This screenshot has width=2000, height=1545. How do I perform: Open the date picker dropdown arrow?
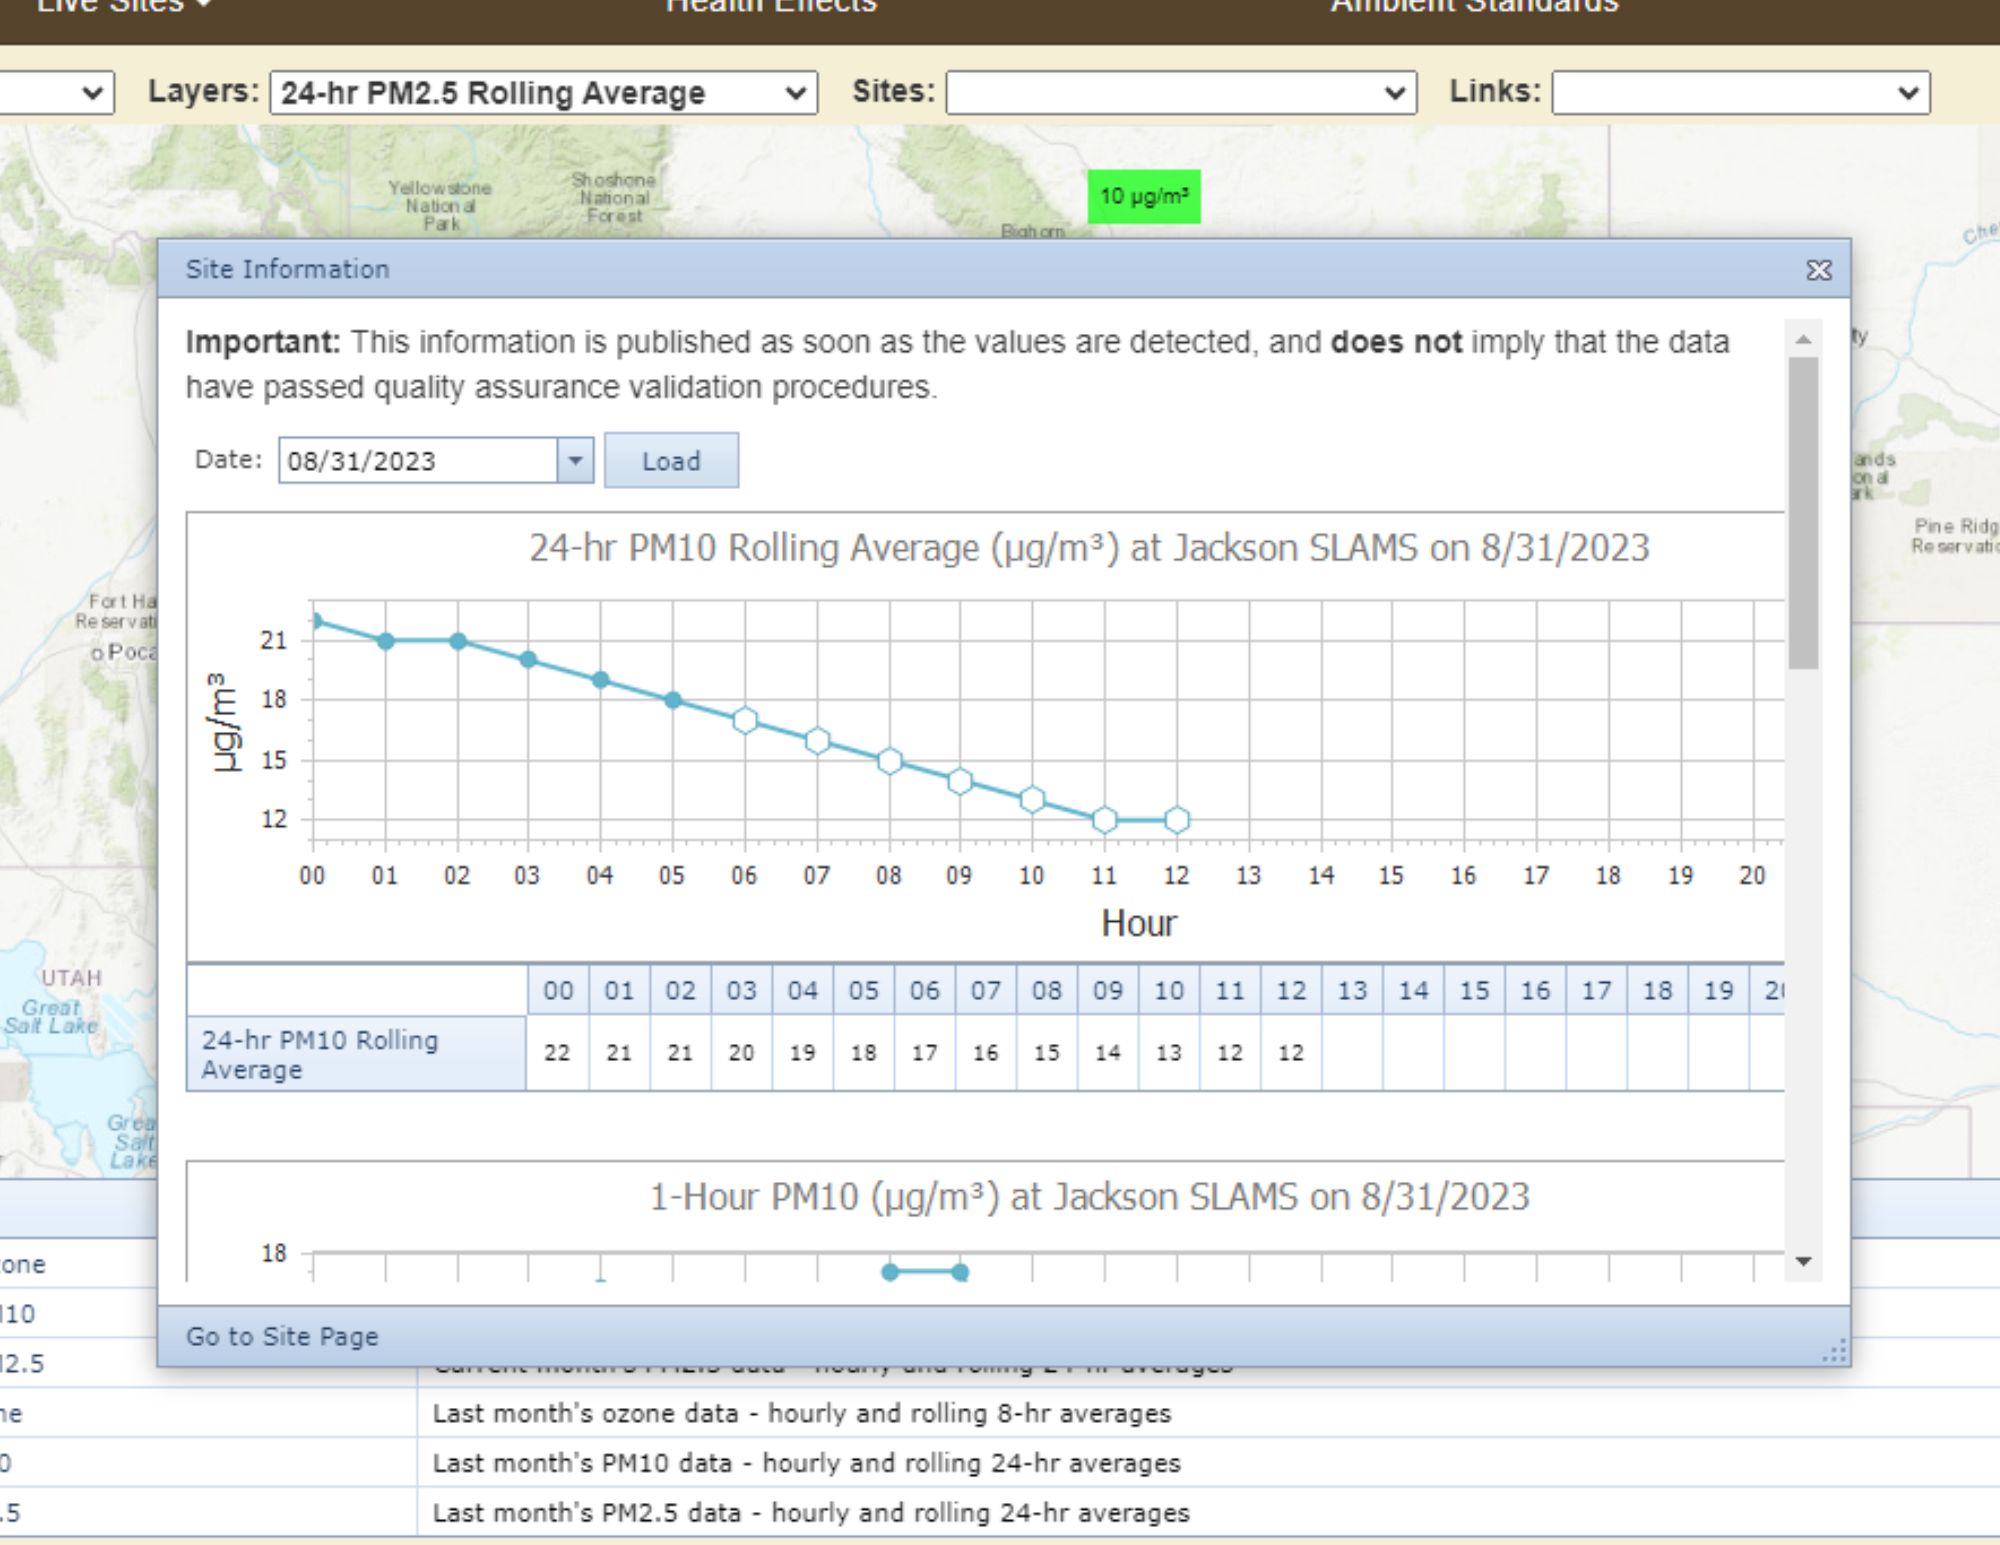tap(575, 461)
